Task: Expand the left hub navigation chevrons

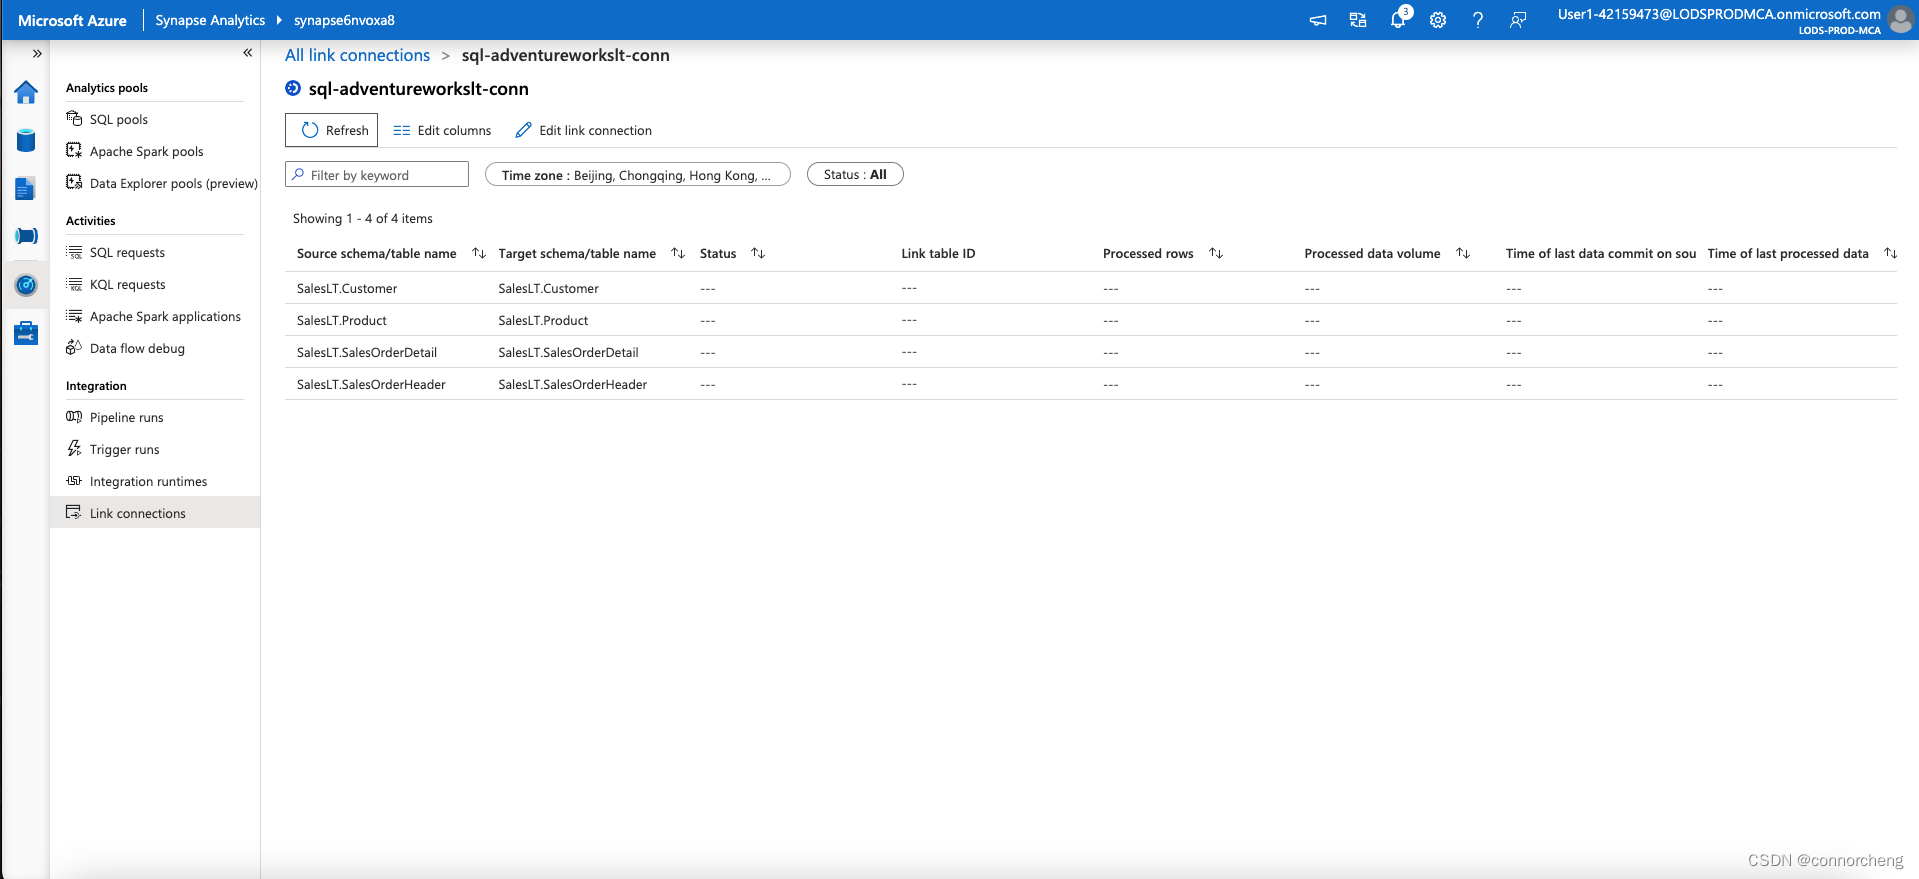Action: [37, 54]
